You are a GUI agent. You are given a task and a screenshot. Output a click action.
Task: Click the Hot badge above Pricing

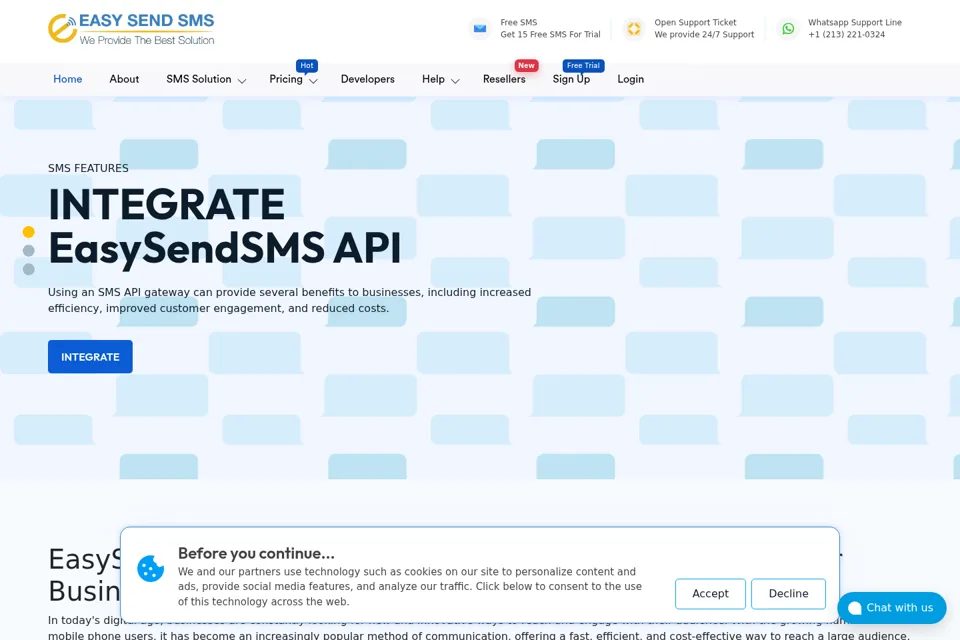click(307, 66)
